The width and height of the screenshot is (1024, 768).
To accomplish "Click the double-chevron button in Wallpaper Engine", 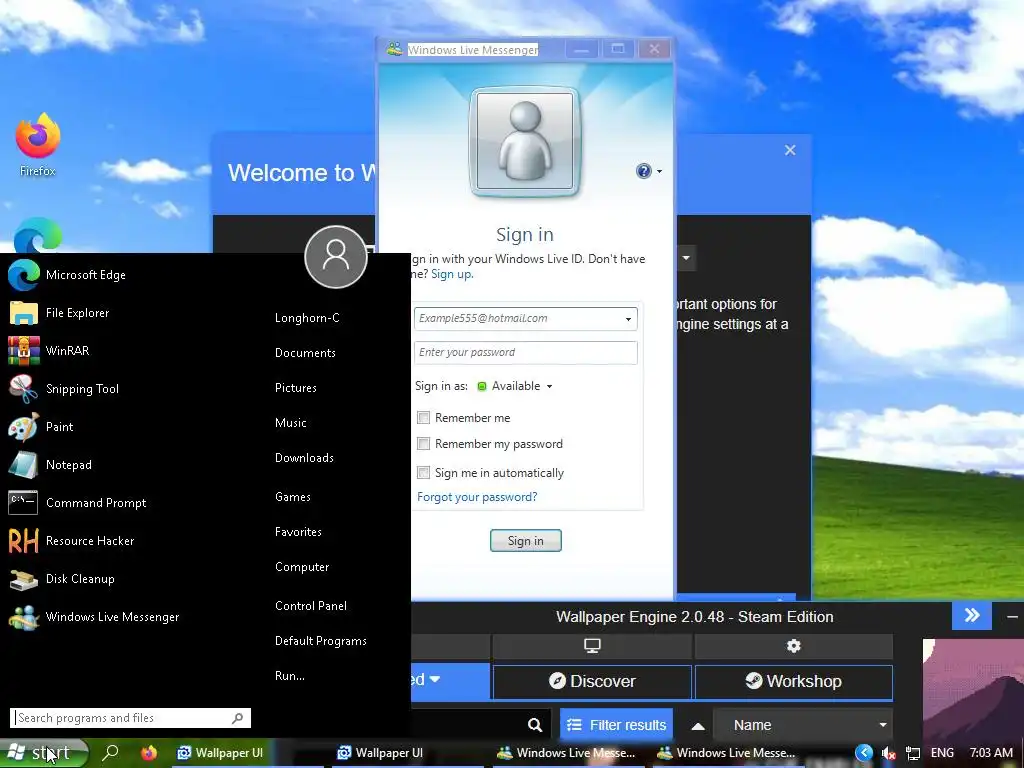I will [x=972, y=615].
